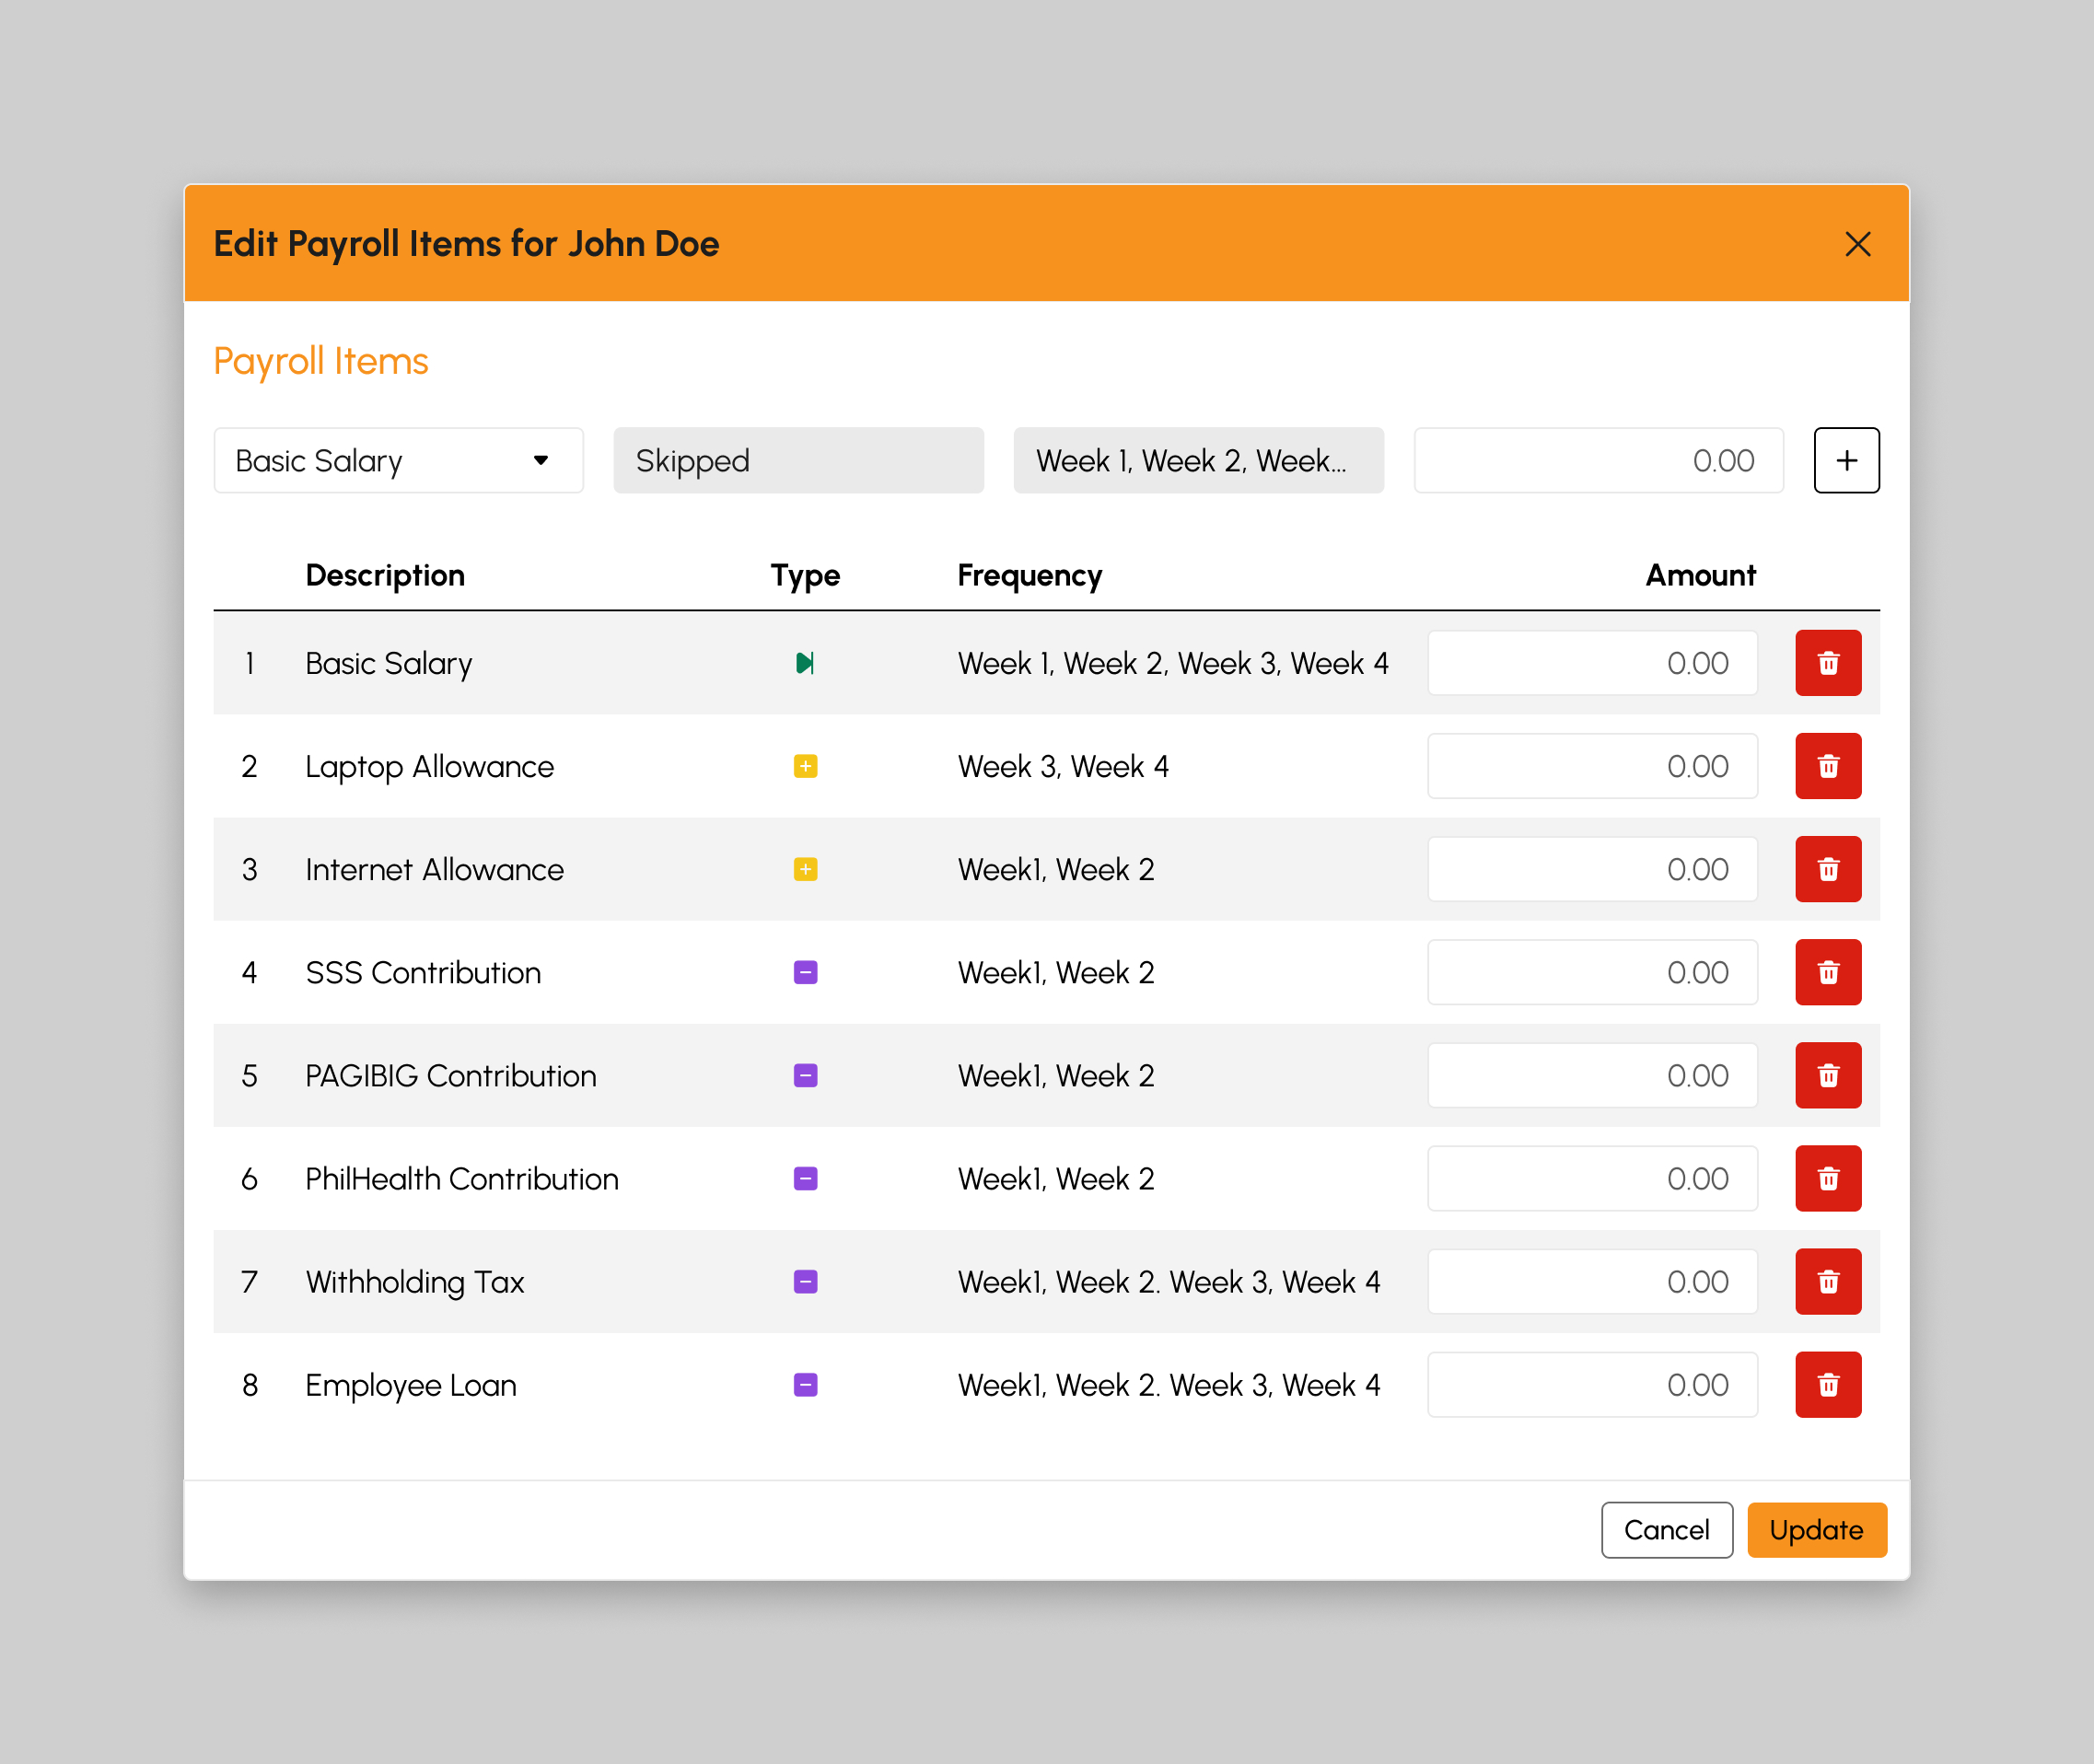Open the Basic Salary item dropdown
This screenshot has height=1764, width=2094.
pos(398,460)
